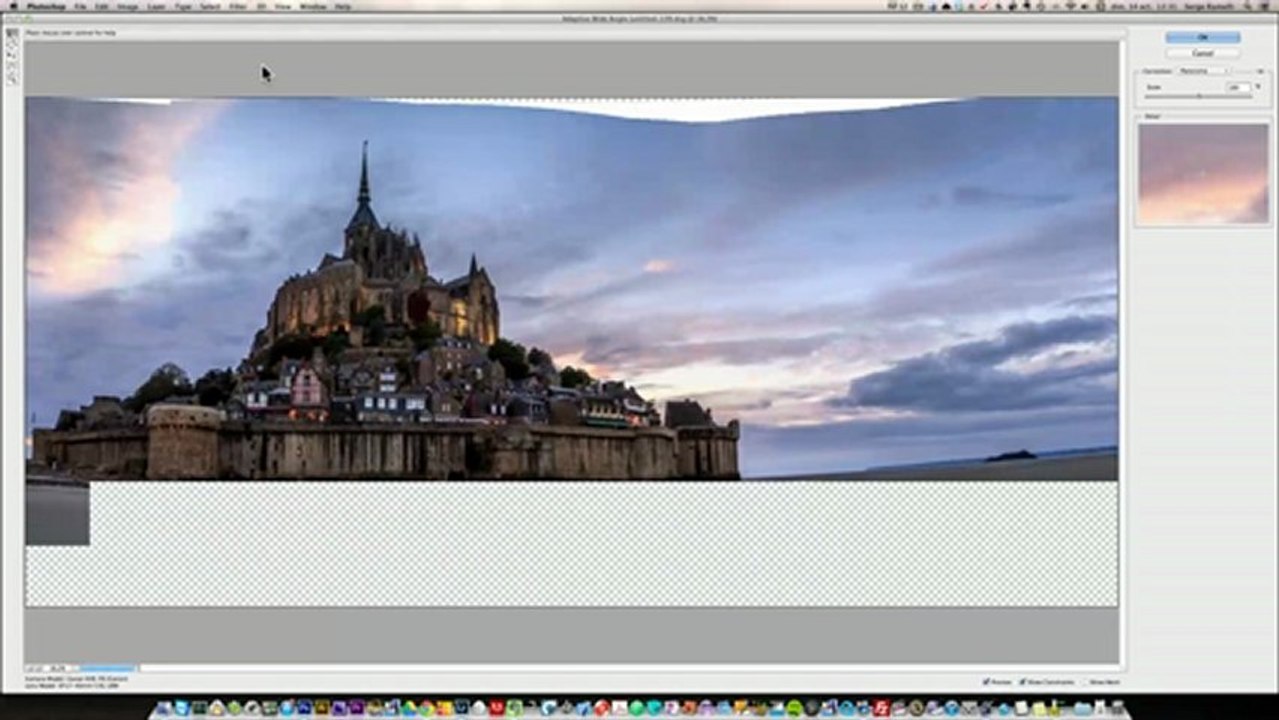Select the Zoom tool in the filter toolbar

click(x=12, y=77)
